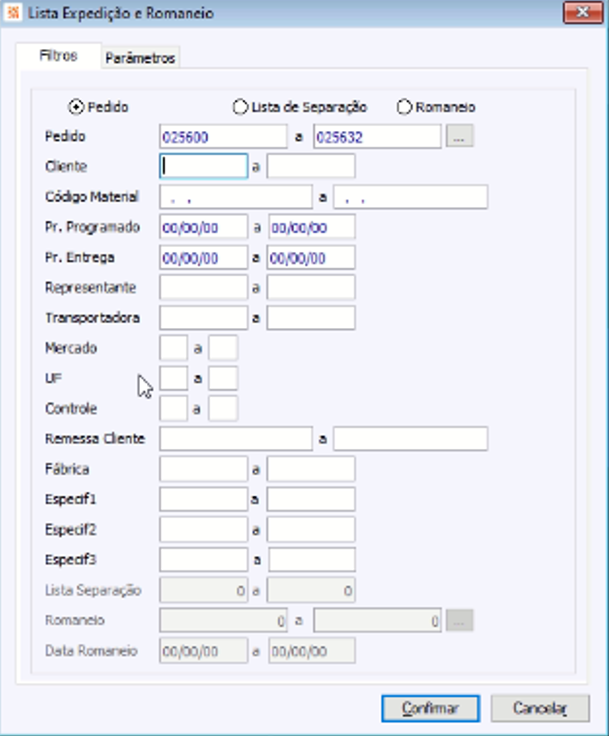Click the first Código Material field
Viewport: 609px width, 736px height.
tap(235, 197)
